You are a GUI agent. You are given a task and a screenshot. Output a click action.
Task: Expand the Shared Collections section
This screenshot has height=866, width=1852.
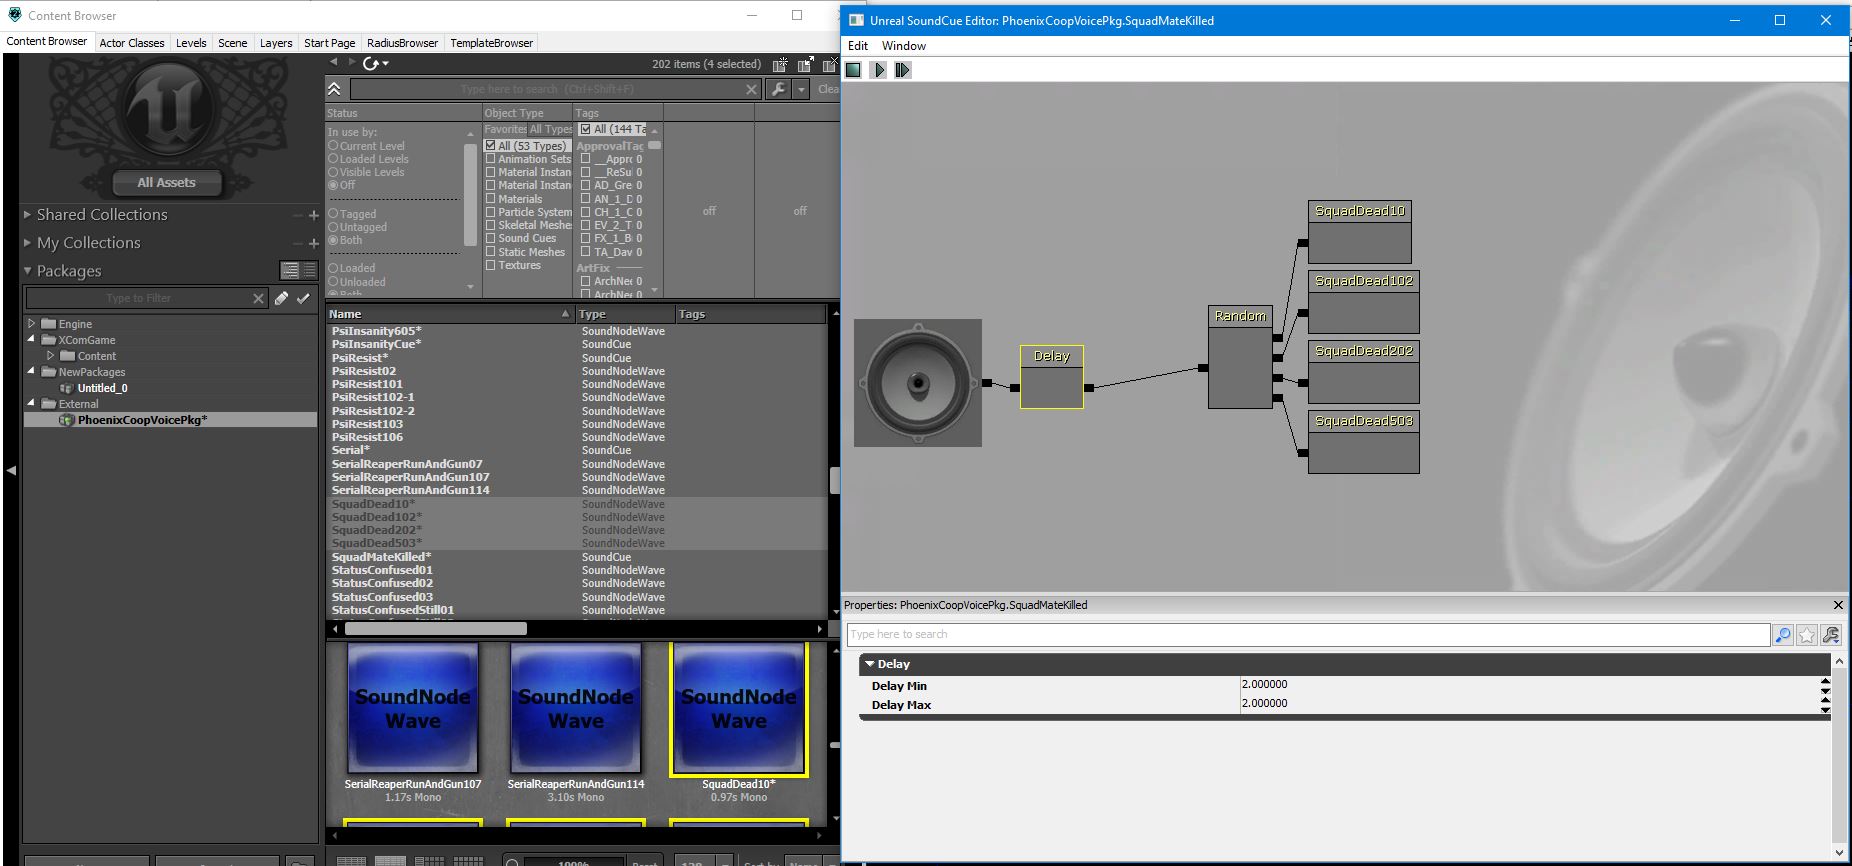(28, 214)
